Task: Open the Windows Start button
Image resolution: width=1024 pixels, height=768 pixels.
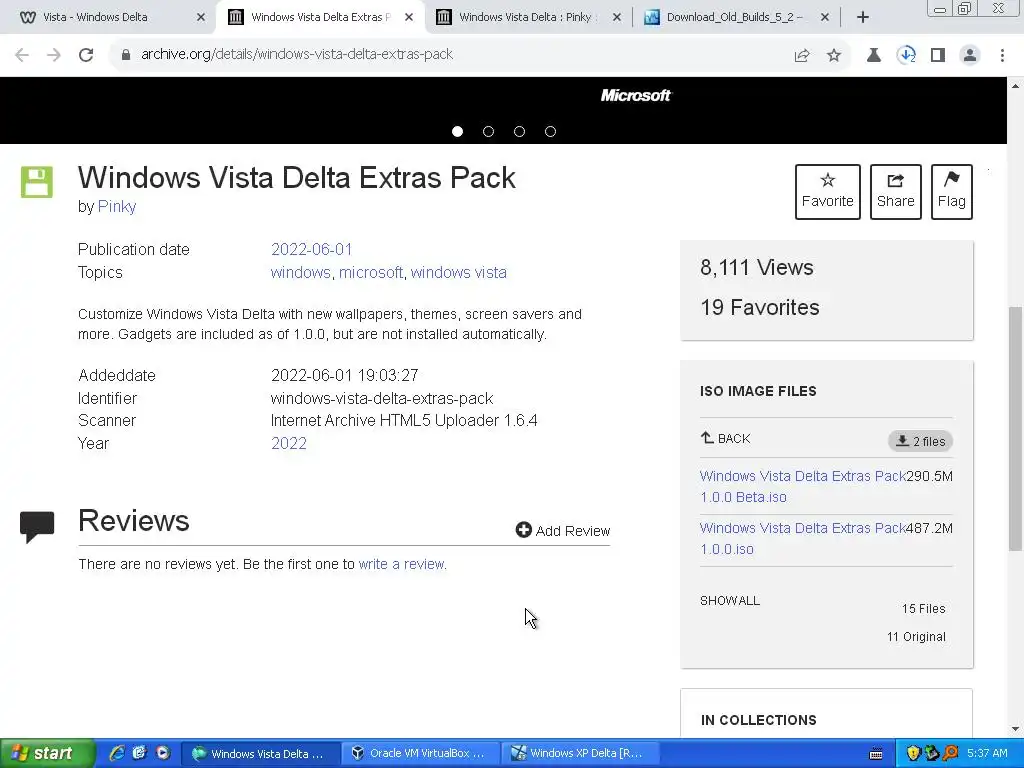Action: tap(47, 753)
